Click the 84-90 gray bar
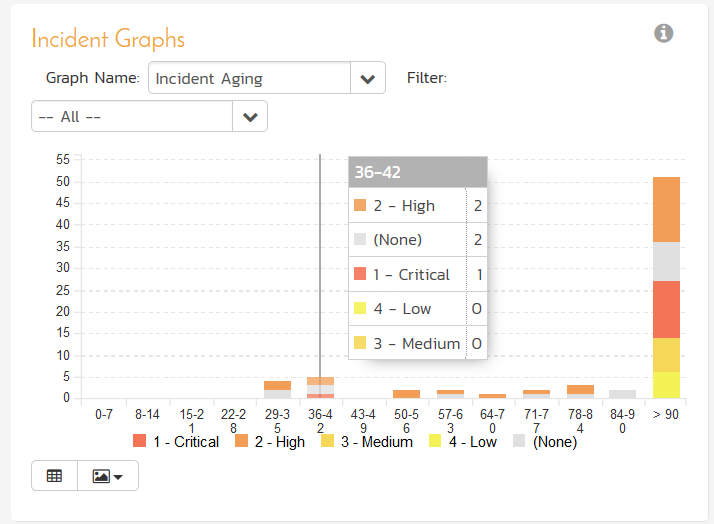714x524 pixels. [x=623, y=394]
